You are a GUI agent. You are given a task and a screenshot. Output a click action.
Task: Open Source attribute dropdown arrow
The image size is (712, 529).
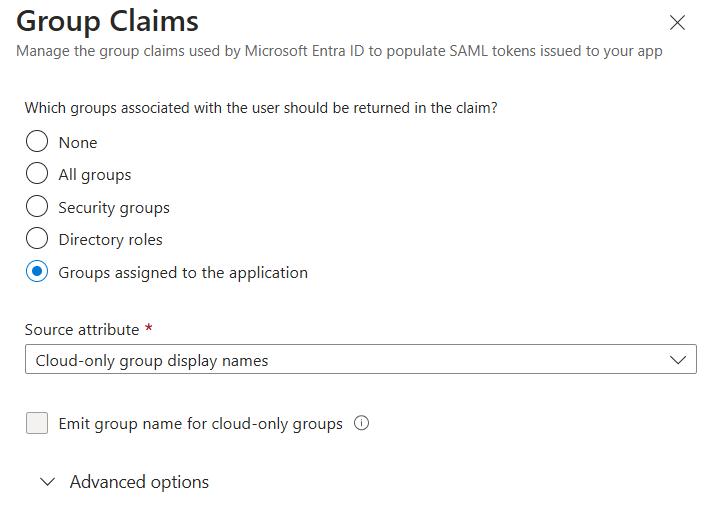click(677, 360)
